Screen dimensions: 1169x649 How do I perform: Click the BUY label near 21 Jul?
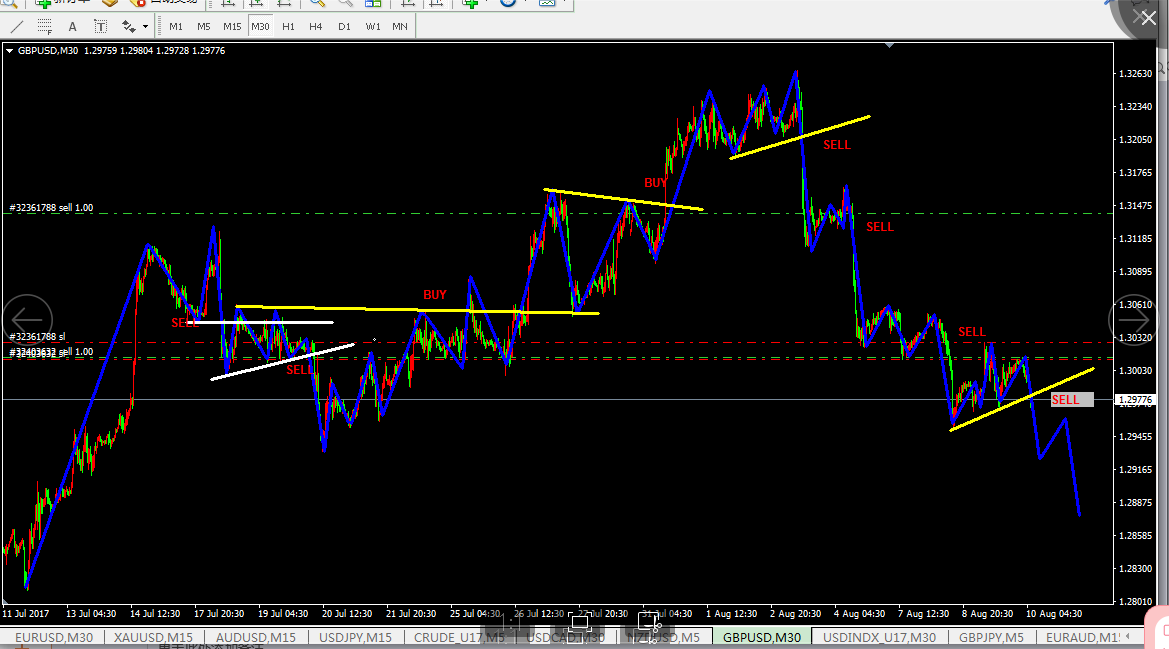[x=435, y=295]
